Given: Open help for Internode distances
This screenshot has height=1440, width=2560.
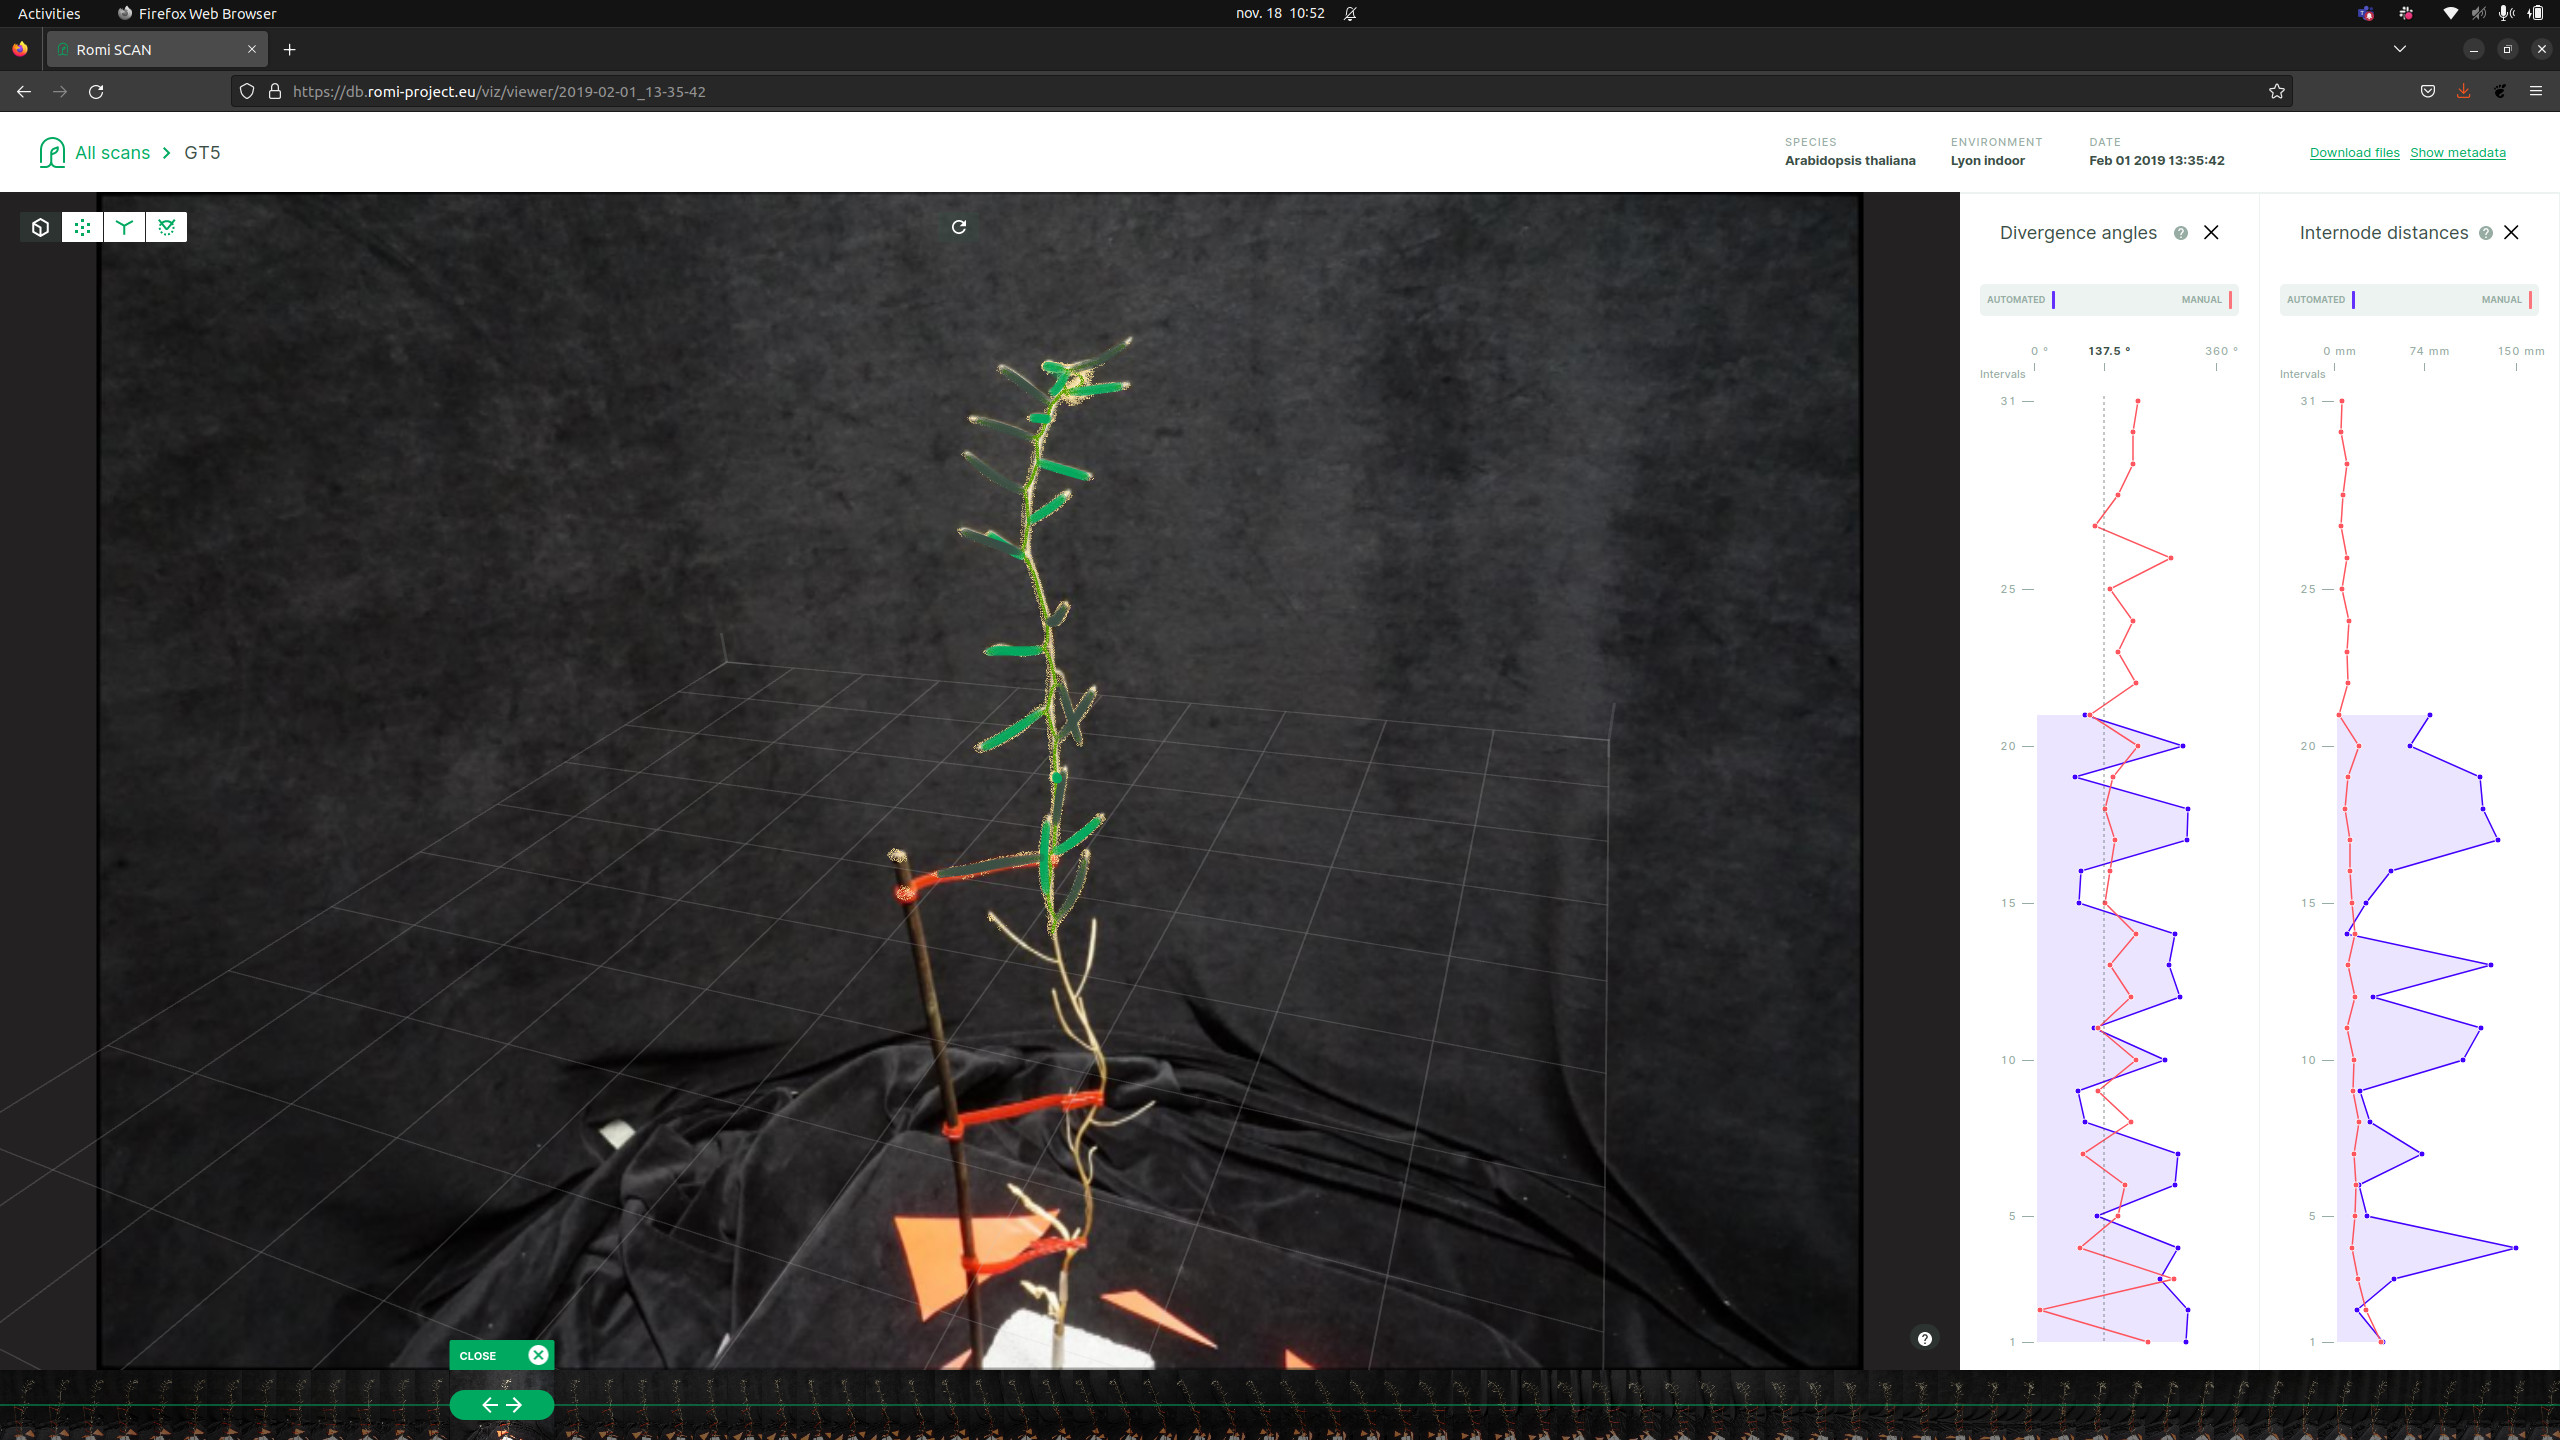Looking at the screenshot, I should pos(2485,233).
